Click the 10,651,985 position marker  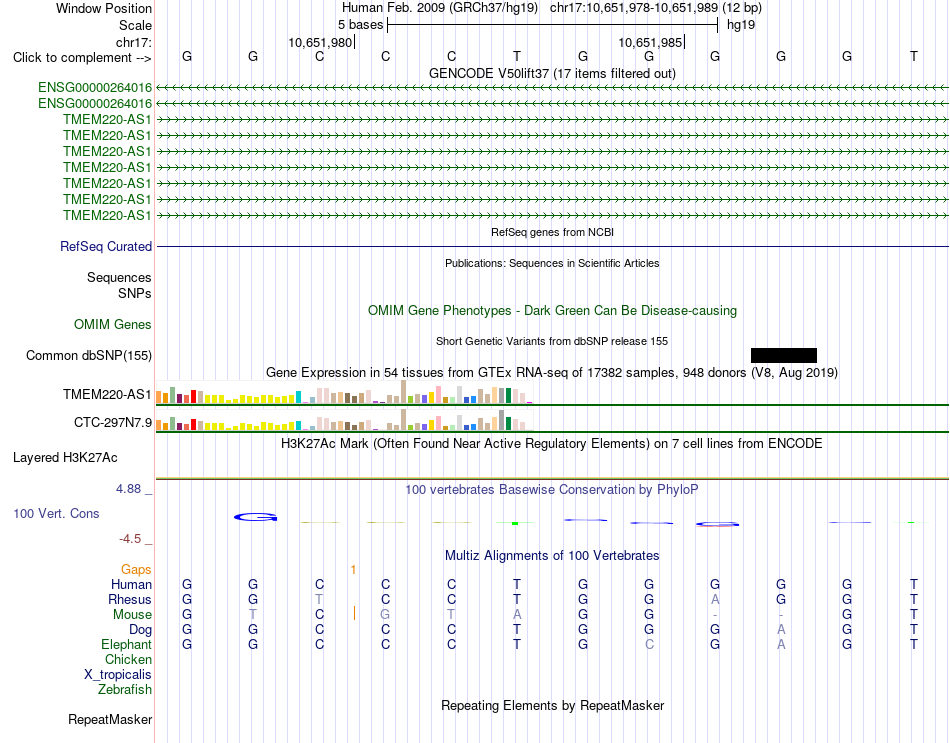[650, 42]
